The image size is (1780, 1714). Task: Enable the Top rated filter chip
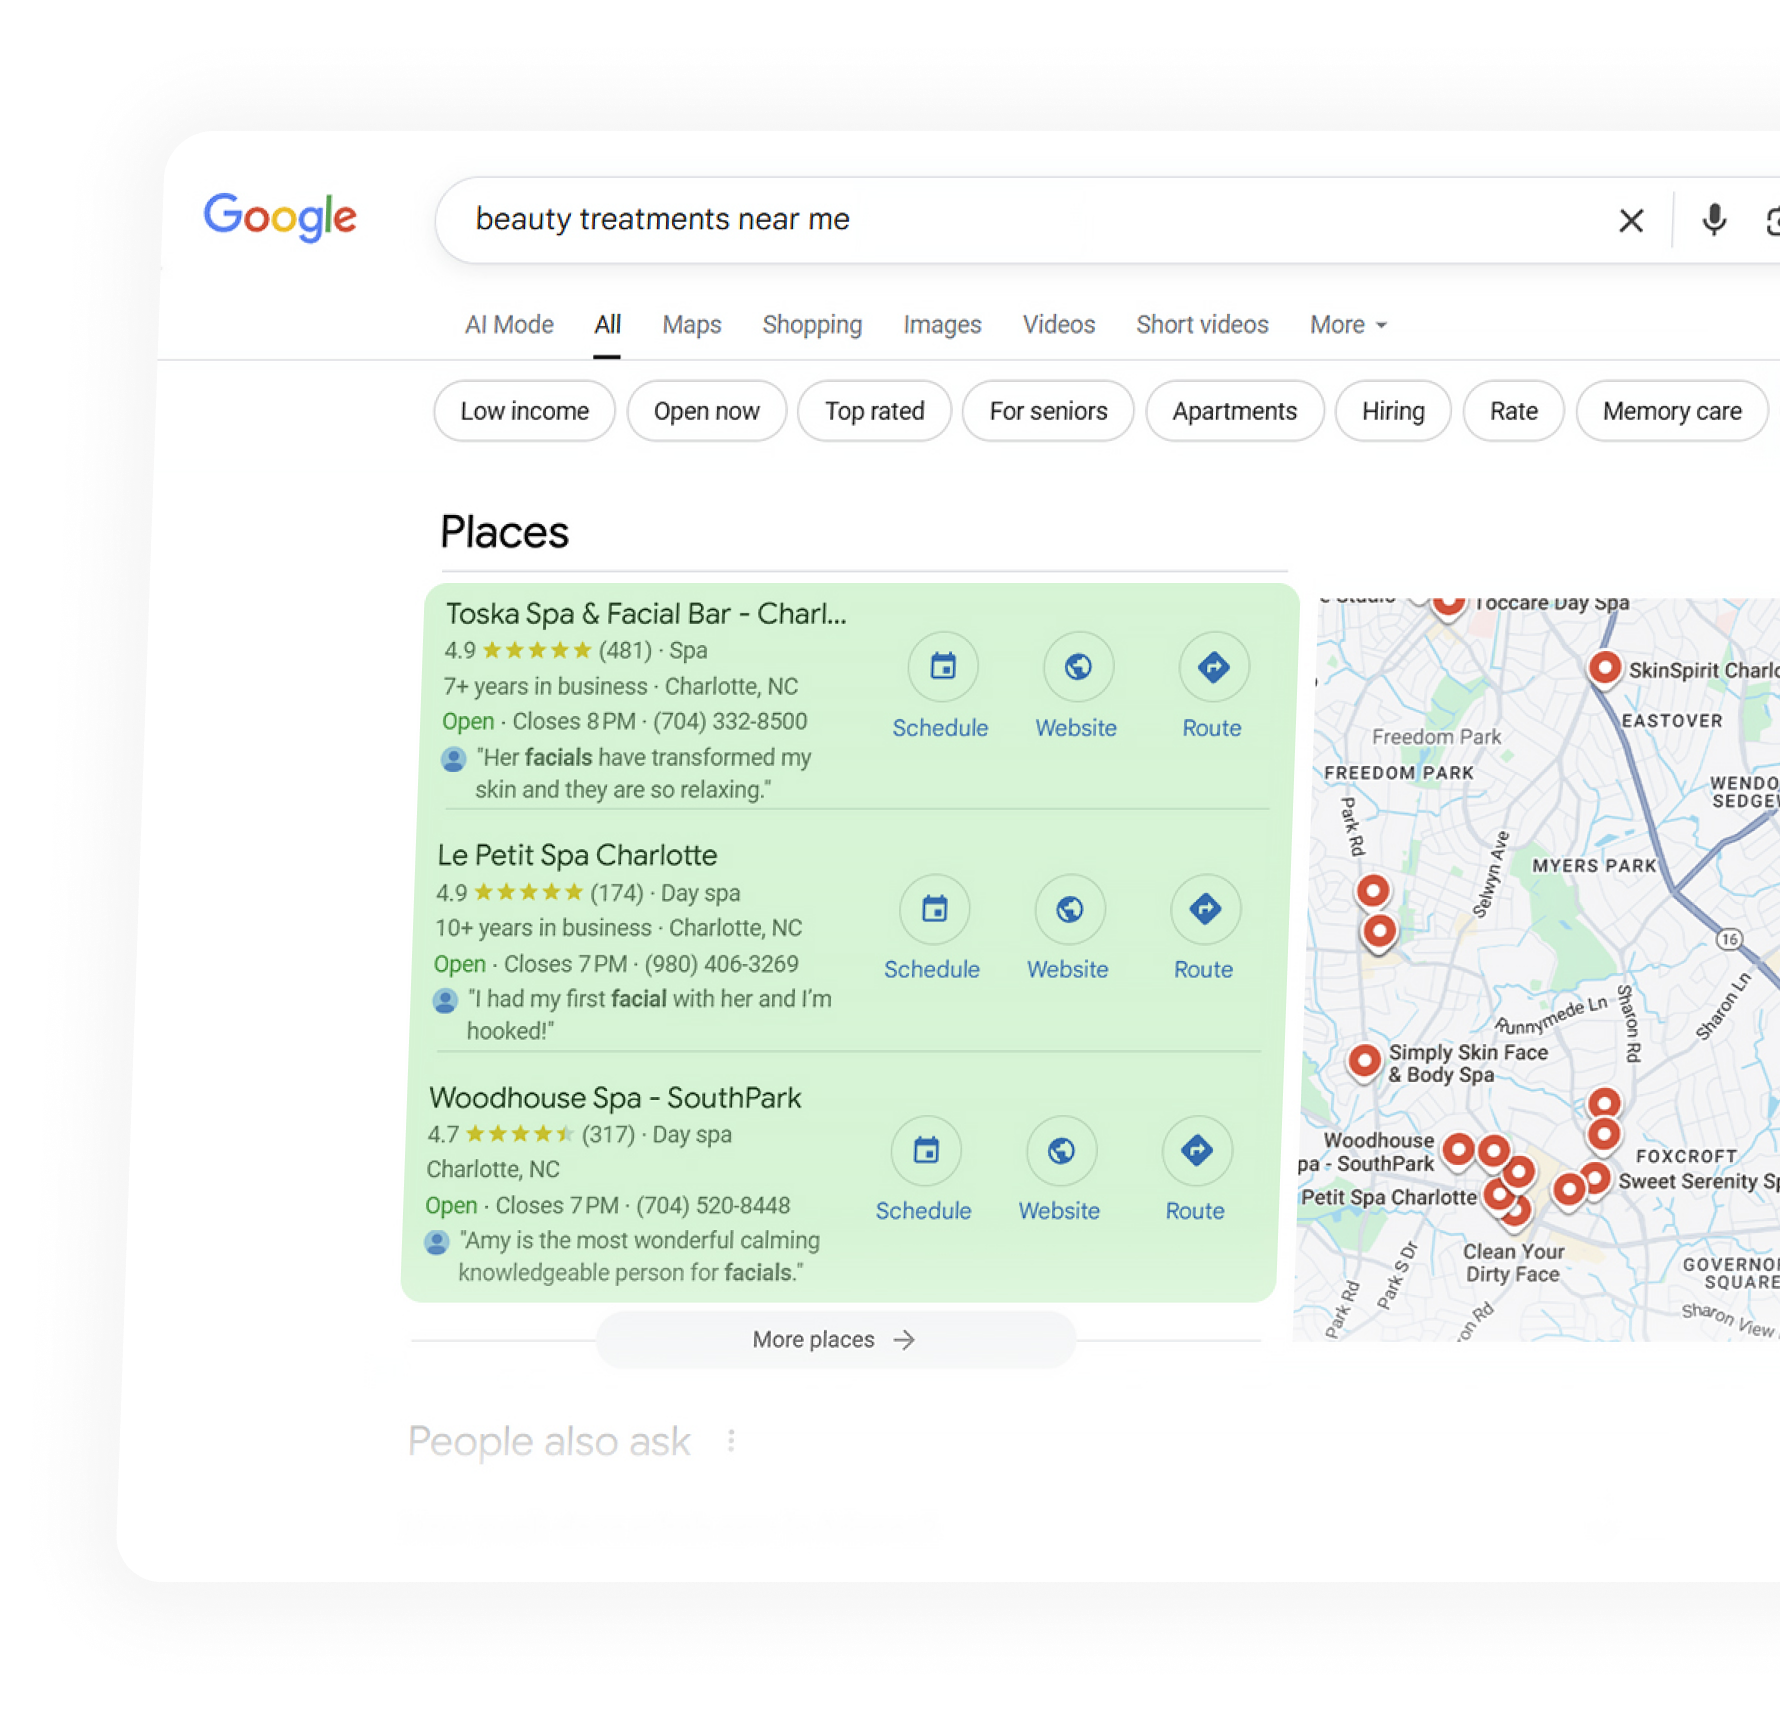pyautogui.click(x=874, y=411)
